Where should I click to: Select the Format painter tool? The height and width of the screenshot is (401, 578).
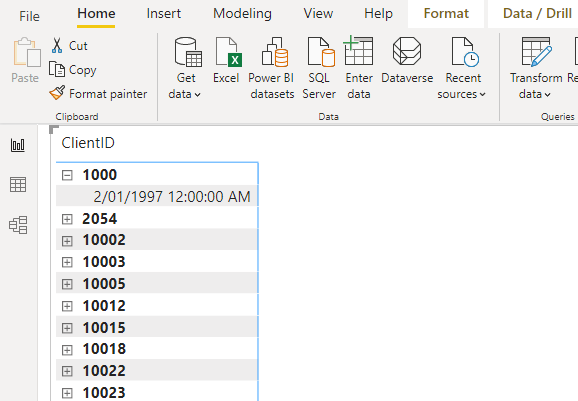(x=98, y=94)
